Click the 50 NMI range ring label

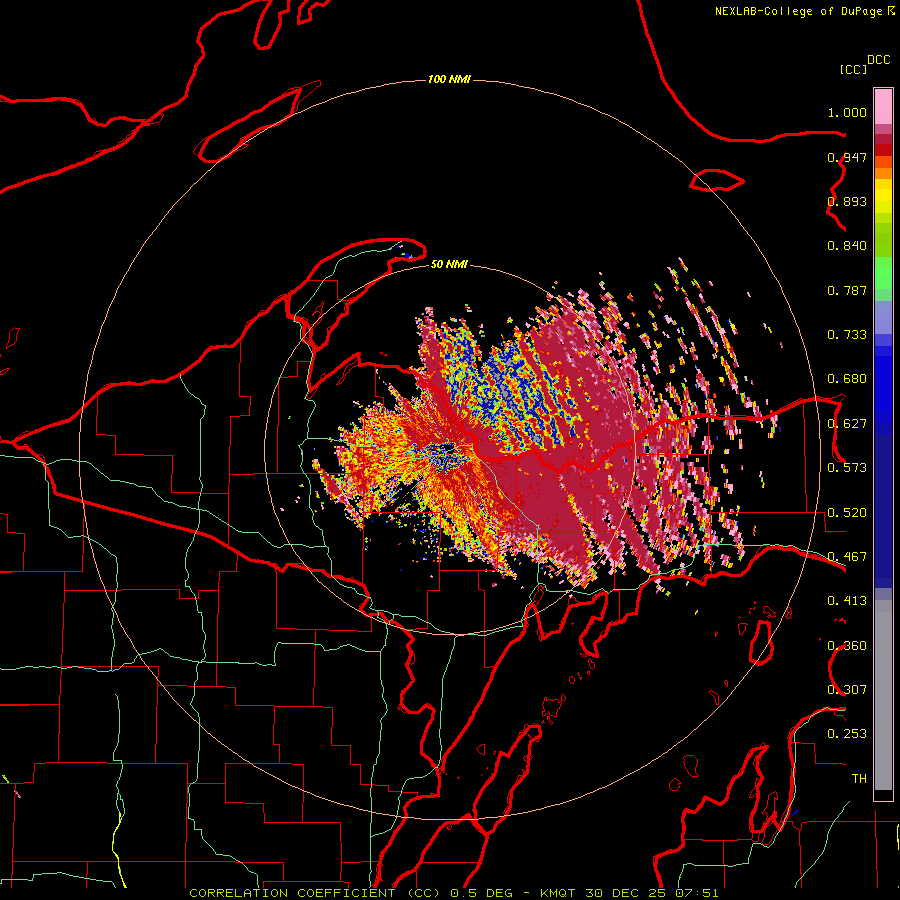[x=449, y=264]
